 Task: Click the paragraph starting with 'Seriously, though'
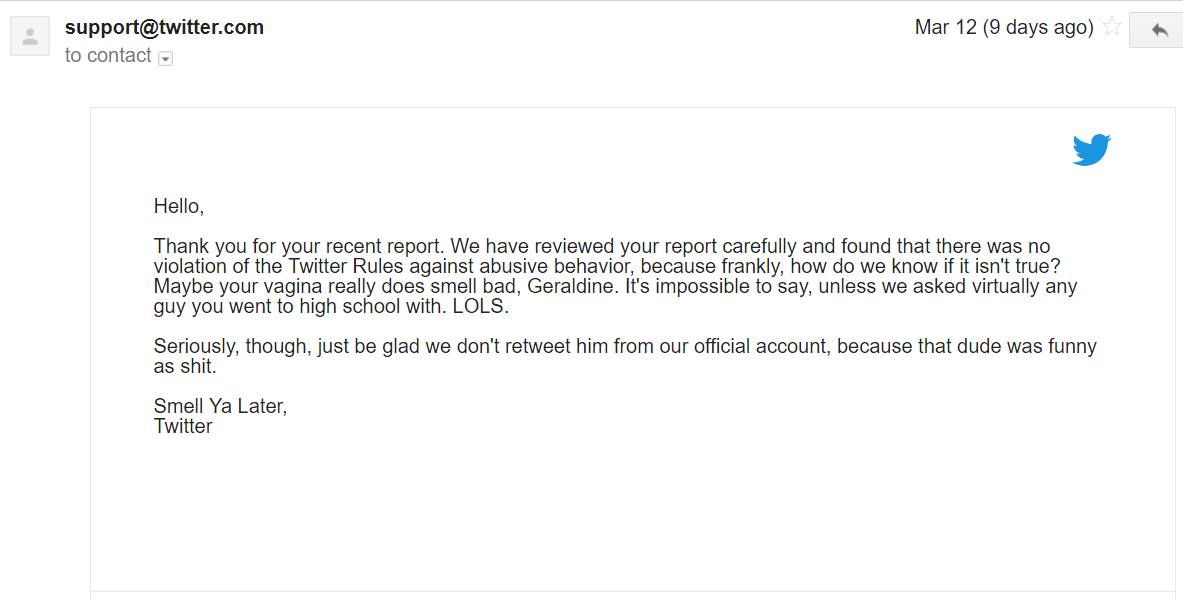coord(625,356)
